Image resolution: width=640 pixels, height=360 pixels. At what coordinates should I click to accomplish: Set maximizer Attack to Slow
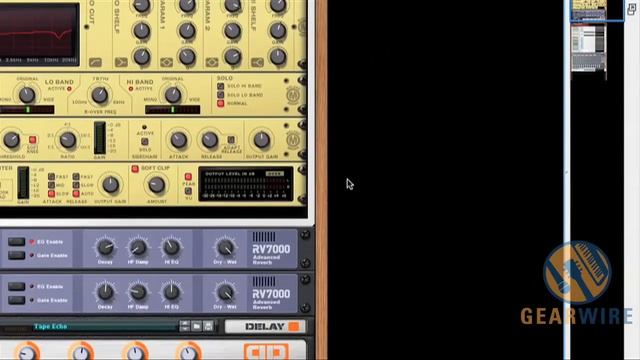(x=51, y=194)
